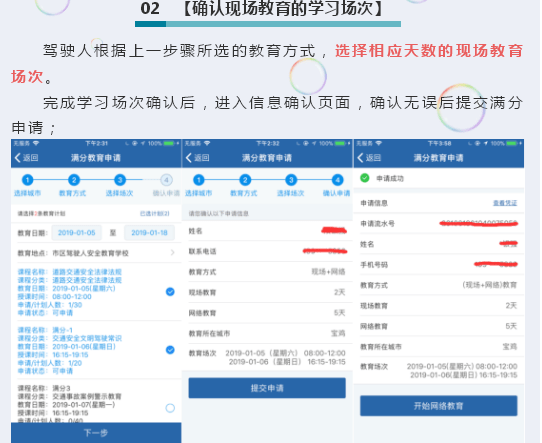Tap battery icon in first screen status bar
Image resolution: width=542 pixels, height=443 pixels.
tap(169, 143)
